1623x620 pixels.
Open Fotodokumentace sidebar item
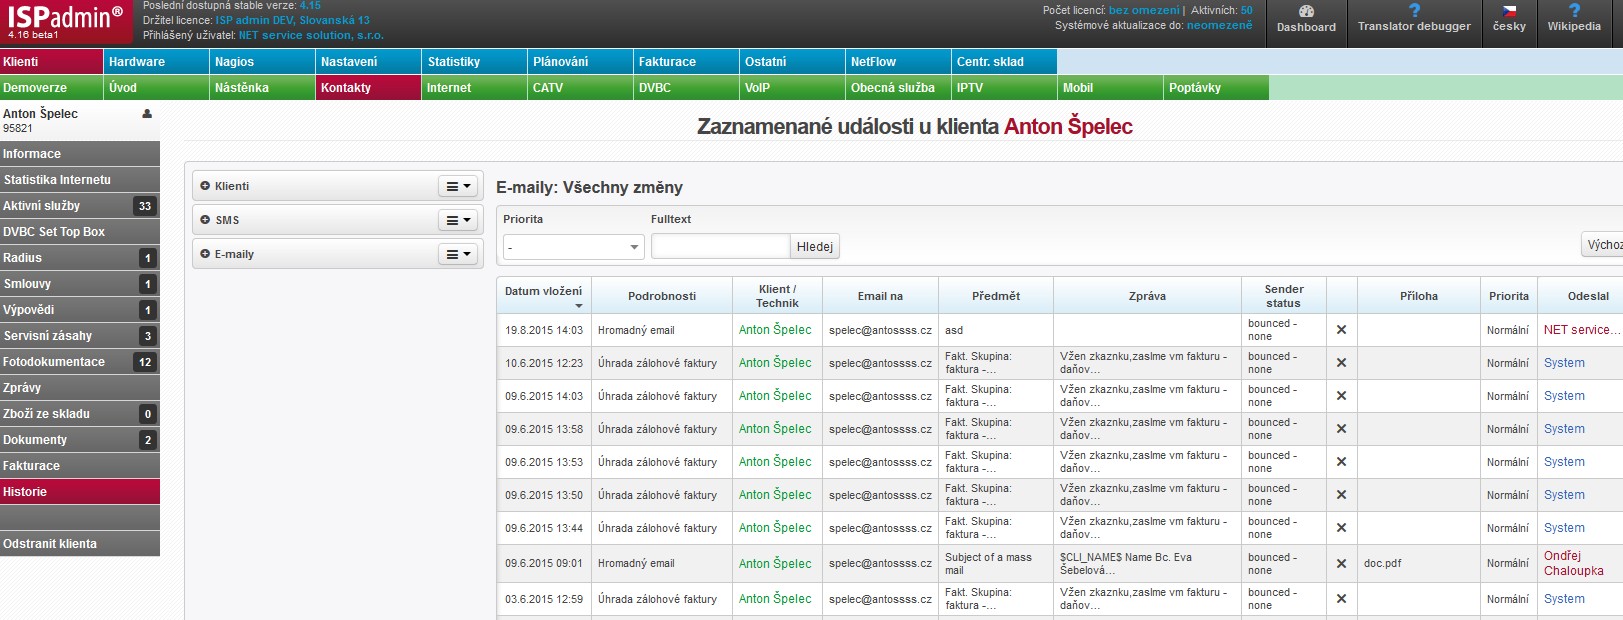click(x=80, y=362)
